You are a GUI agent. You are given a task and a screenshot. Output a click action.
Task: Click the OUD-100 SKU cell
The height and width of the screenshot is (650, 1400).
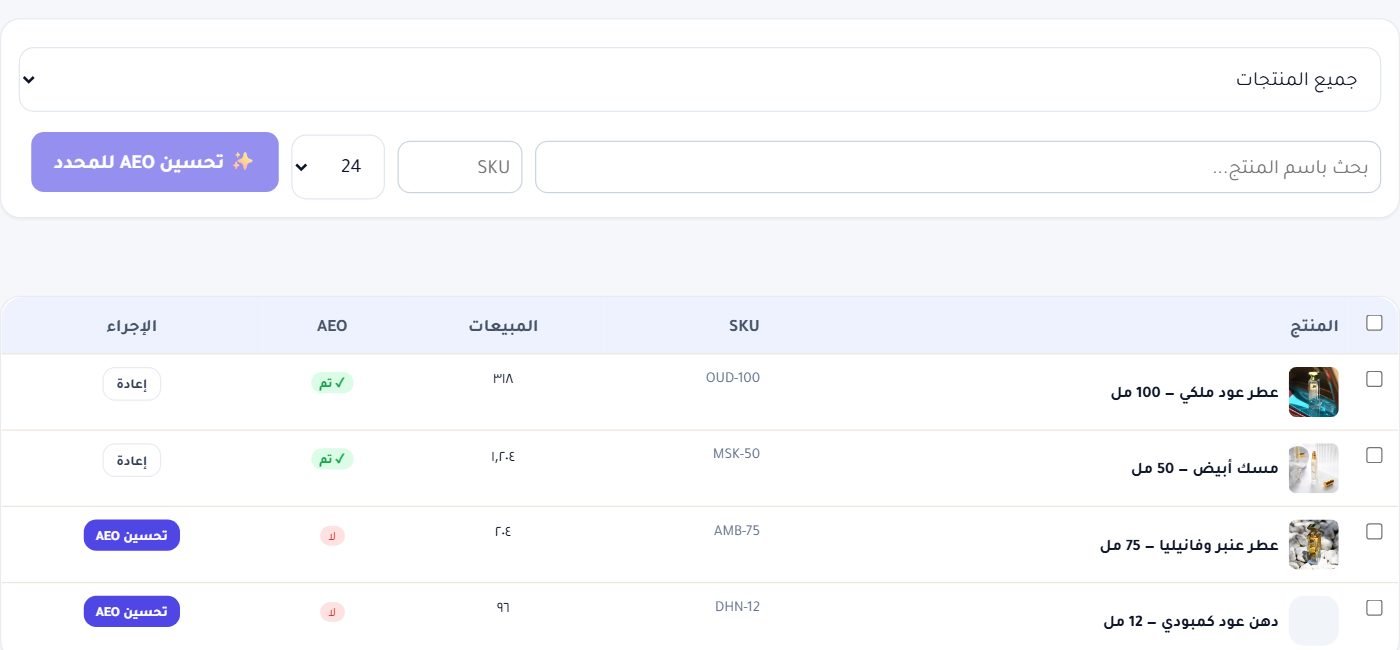(733, 378)
